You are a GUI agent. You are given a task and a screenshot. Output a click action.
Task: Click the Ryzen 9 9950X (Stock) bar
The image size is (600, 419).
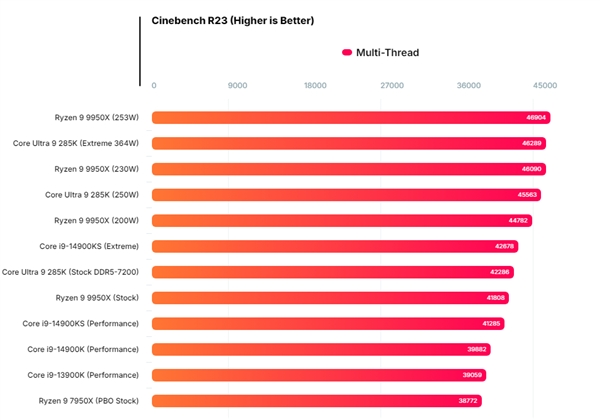point(330,298)
